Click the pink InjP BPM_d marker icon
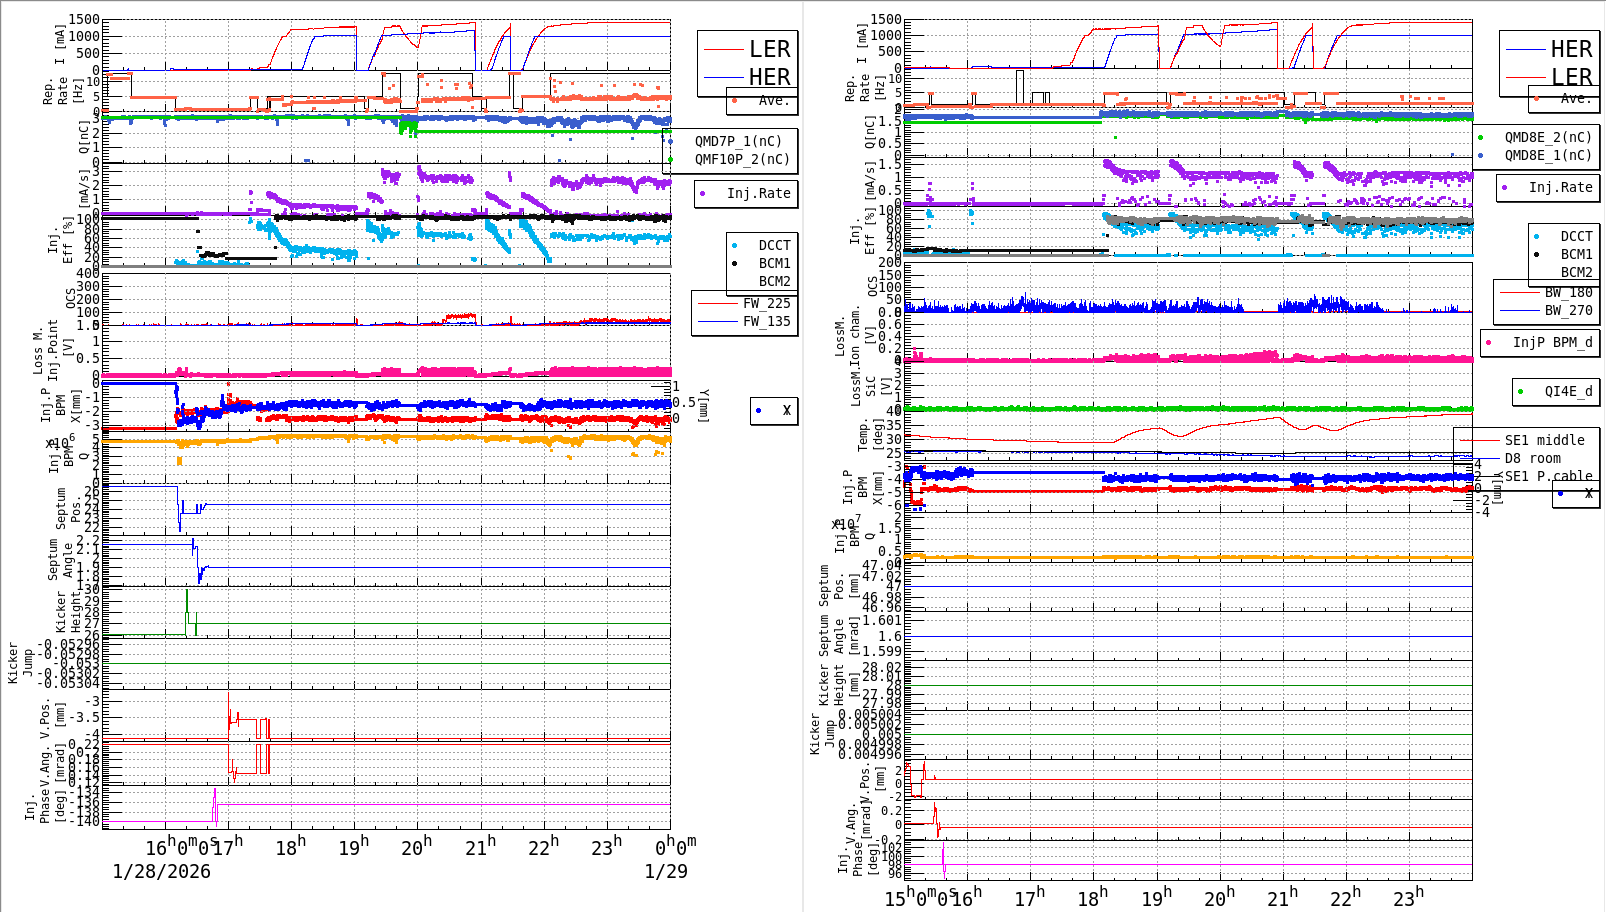1606x912 pixels. (1489, 343)
